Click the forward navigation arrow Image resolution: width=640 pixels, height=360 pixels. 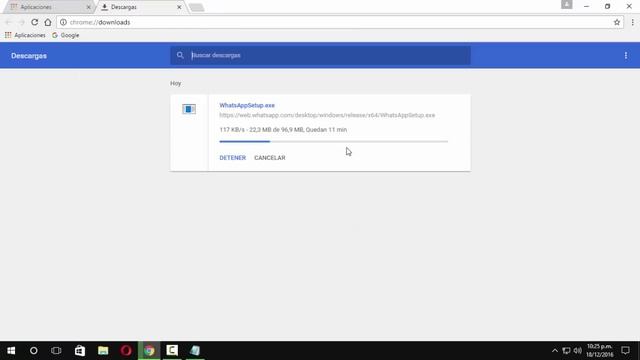pos(22,22)
